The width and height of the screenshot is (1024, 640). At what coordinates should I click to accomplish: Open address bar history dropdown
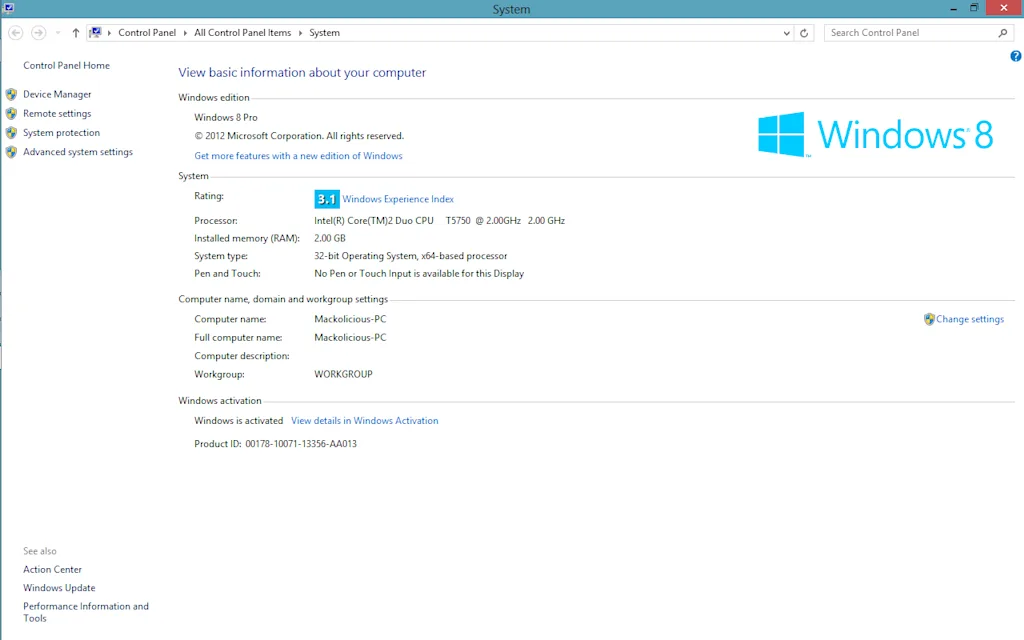[x=786, y=33]
